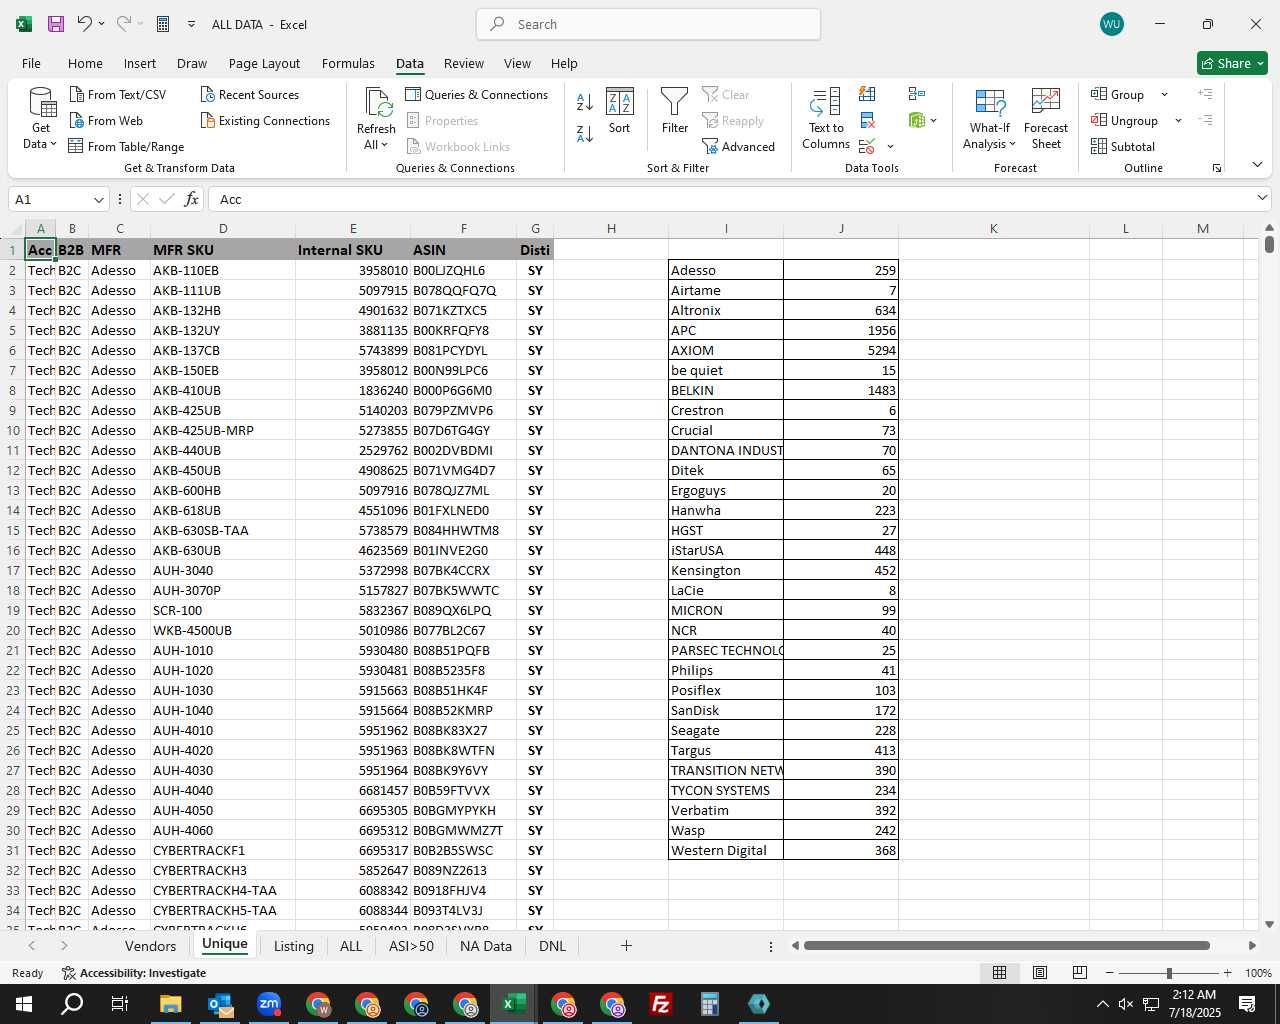Open the Name Box dropdown
This screenshot has height=1024, width=1280.
98,199
